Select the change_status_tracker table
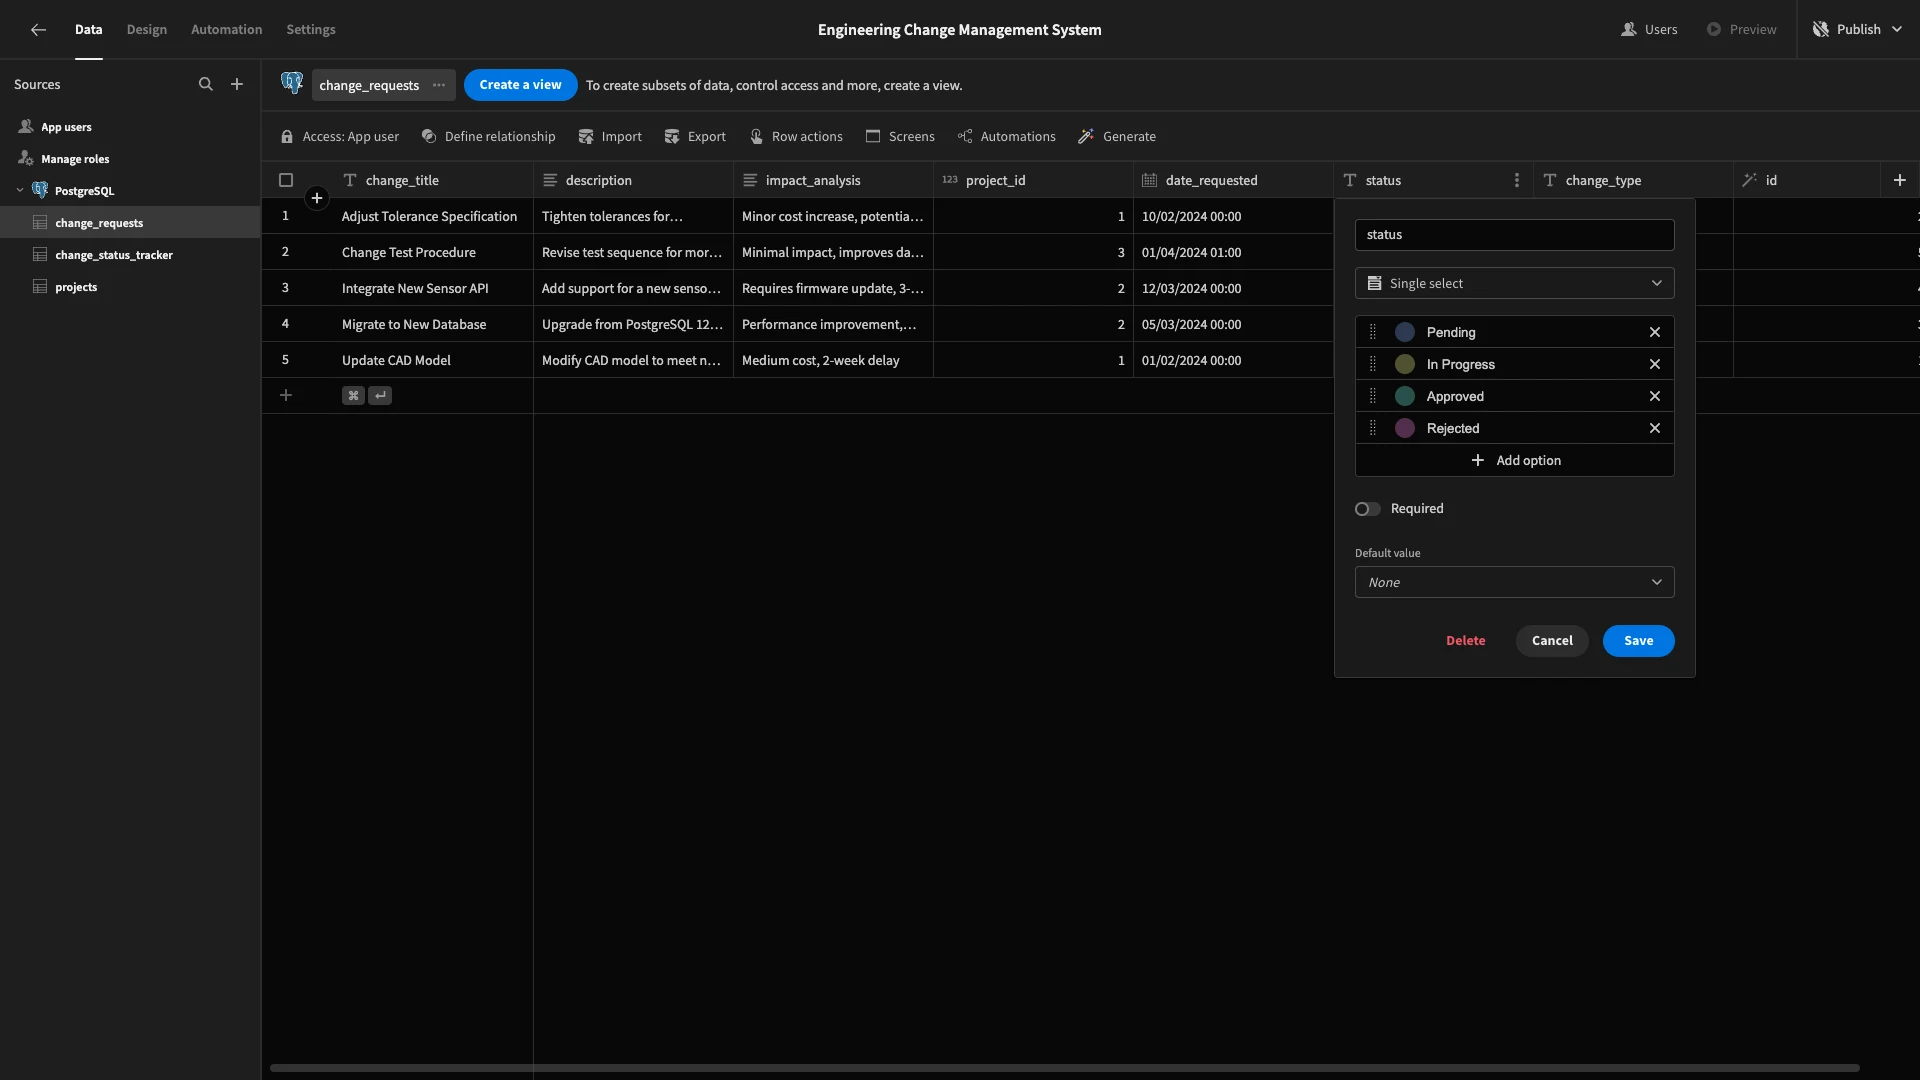Viewport: 1920px width, 1080px height. click(130, 254)
